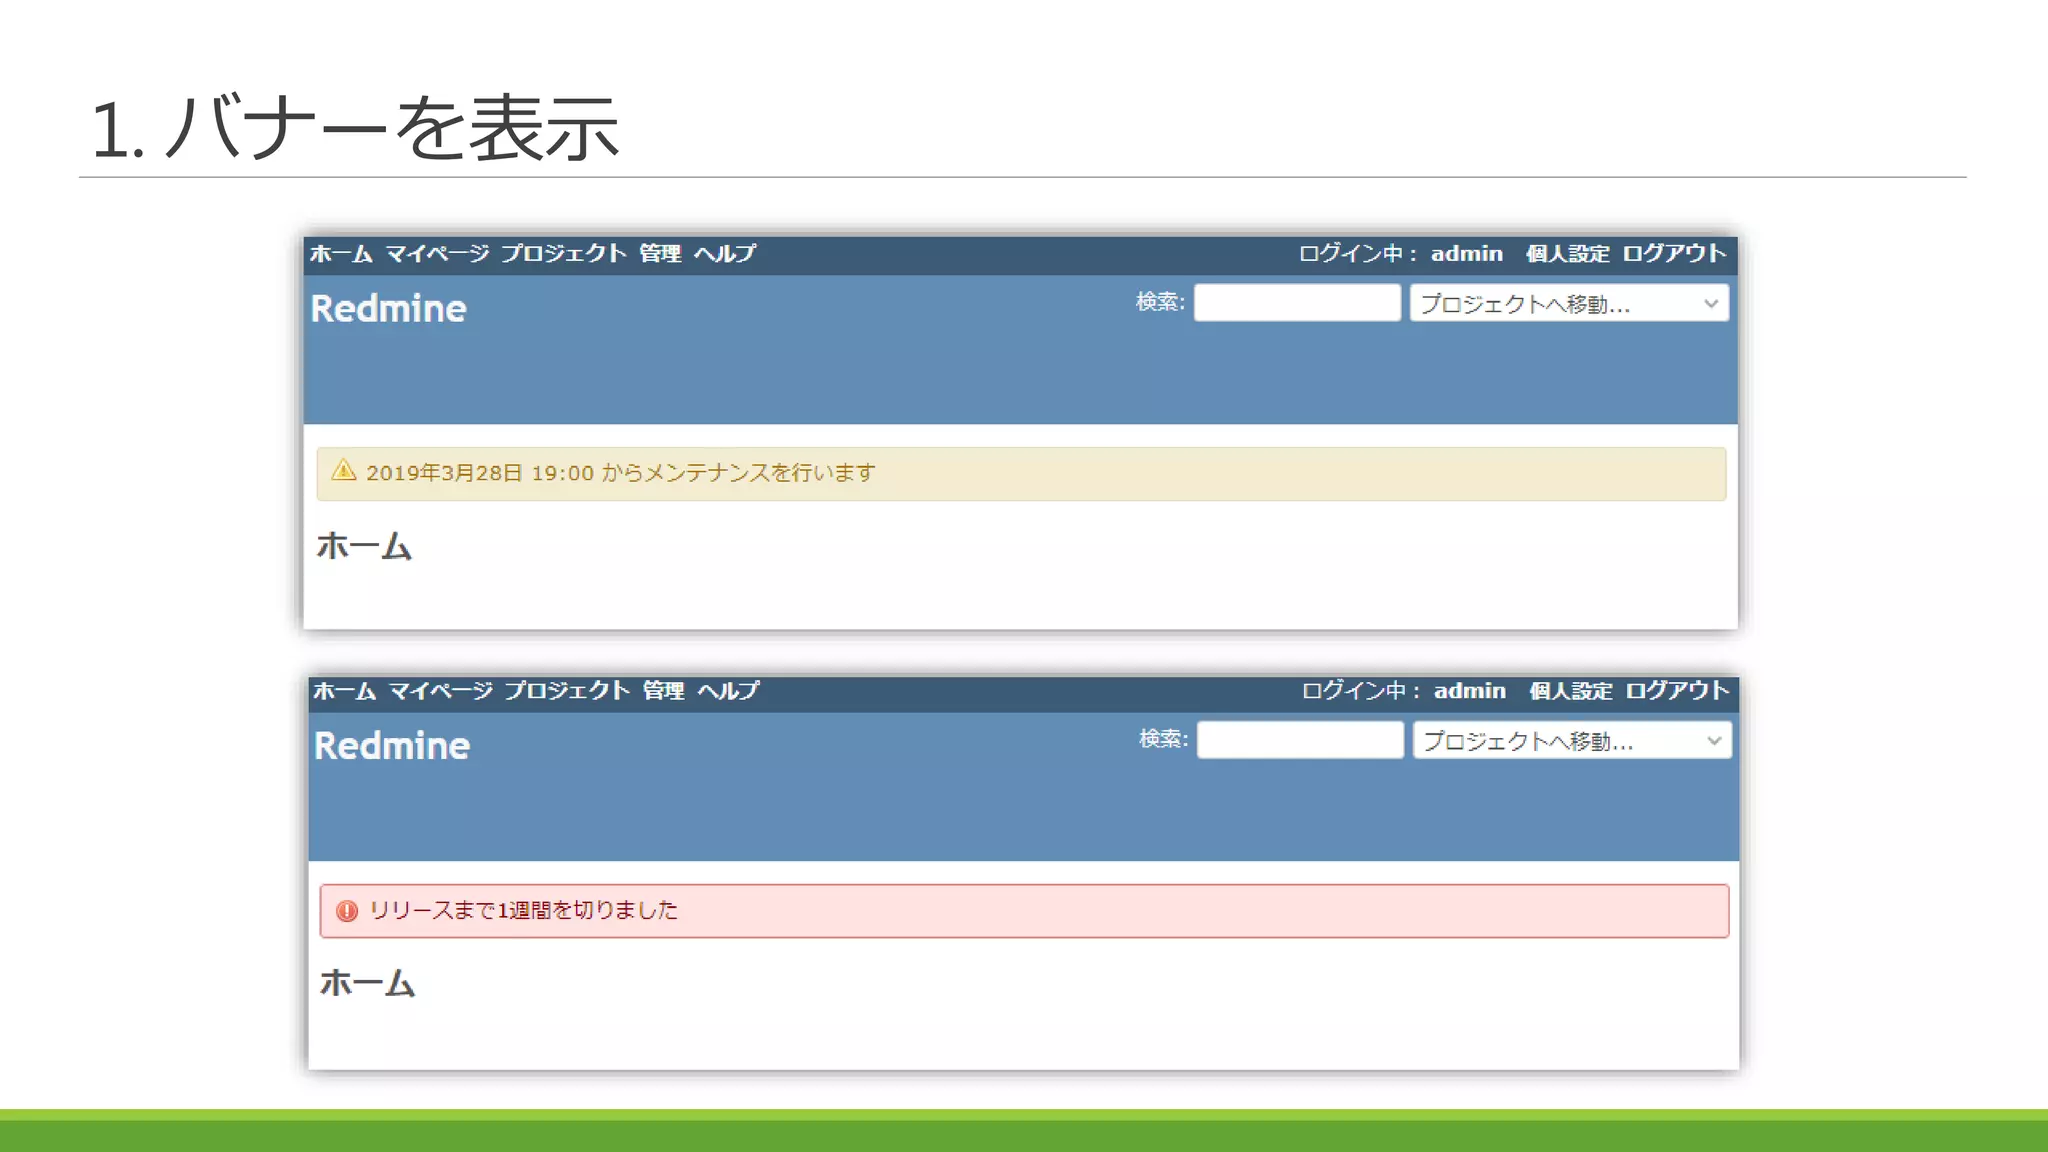Open 管理 menu in lower Redmine screenshot
This screenshot has height=1152, width=2048.
click(663, 691)
